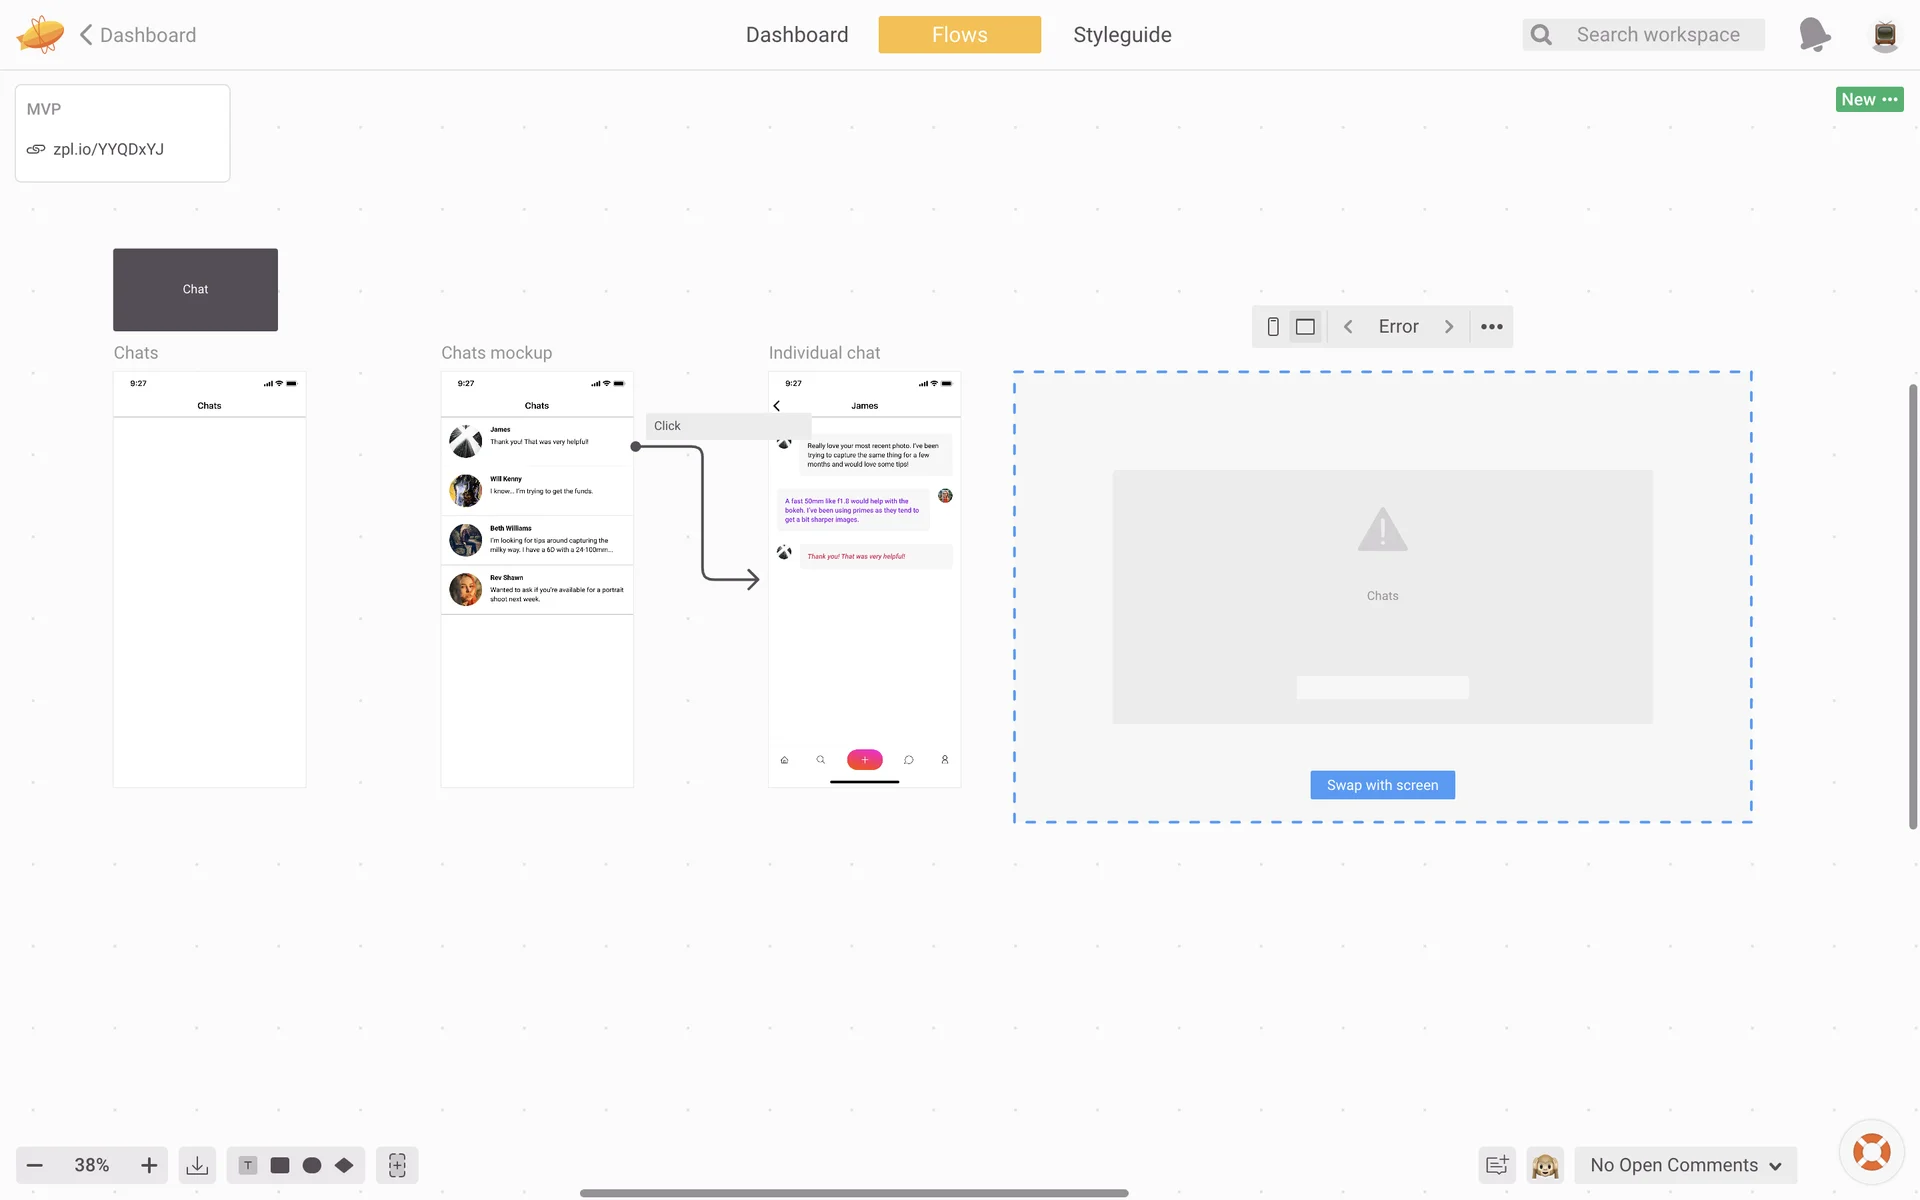Go to the next placeholder type after Error
The width and height of the screenshot is (1920, 1200).
(x=1449, y=327)
